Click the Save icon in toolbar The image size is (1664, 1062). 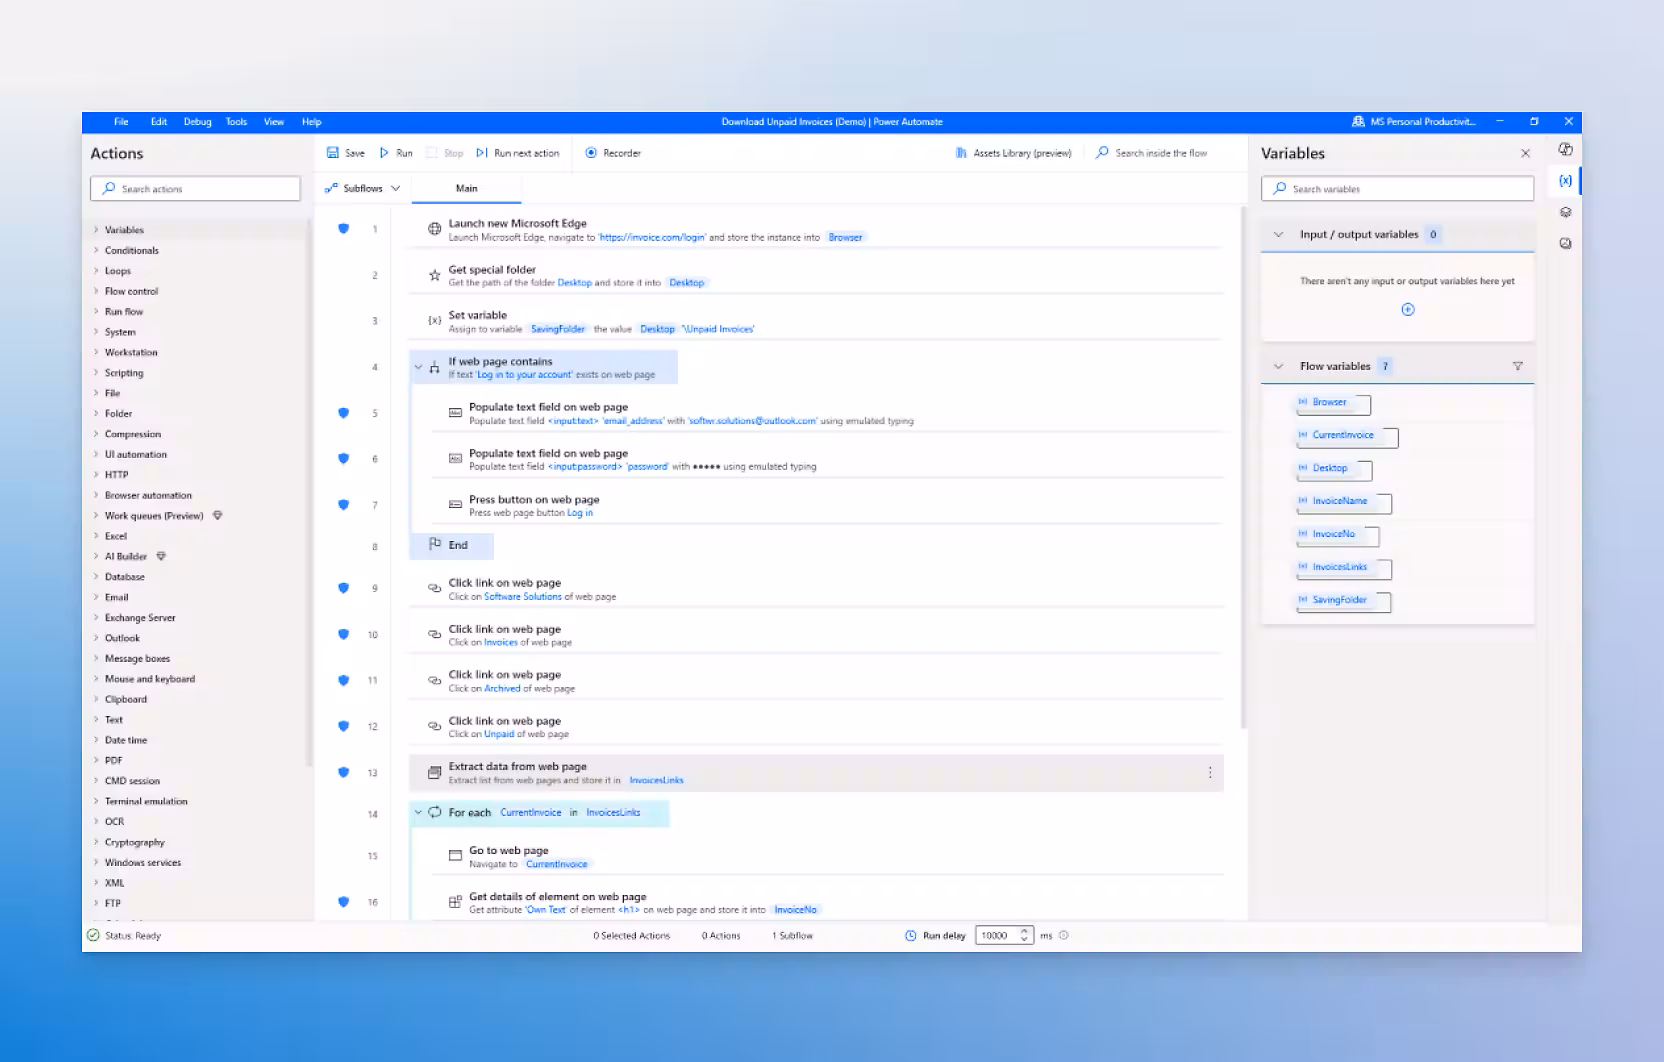(x=333, y=153)
